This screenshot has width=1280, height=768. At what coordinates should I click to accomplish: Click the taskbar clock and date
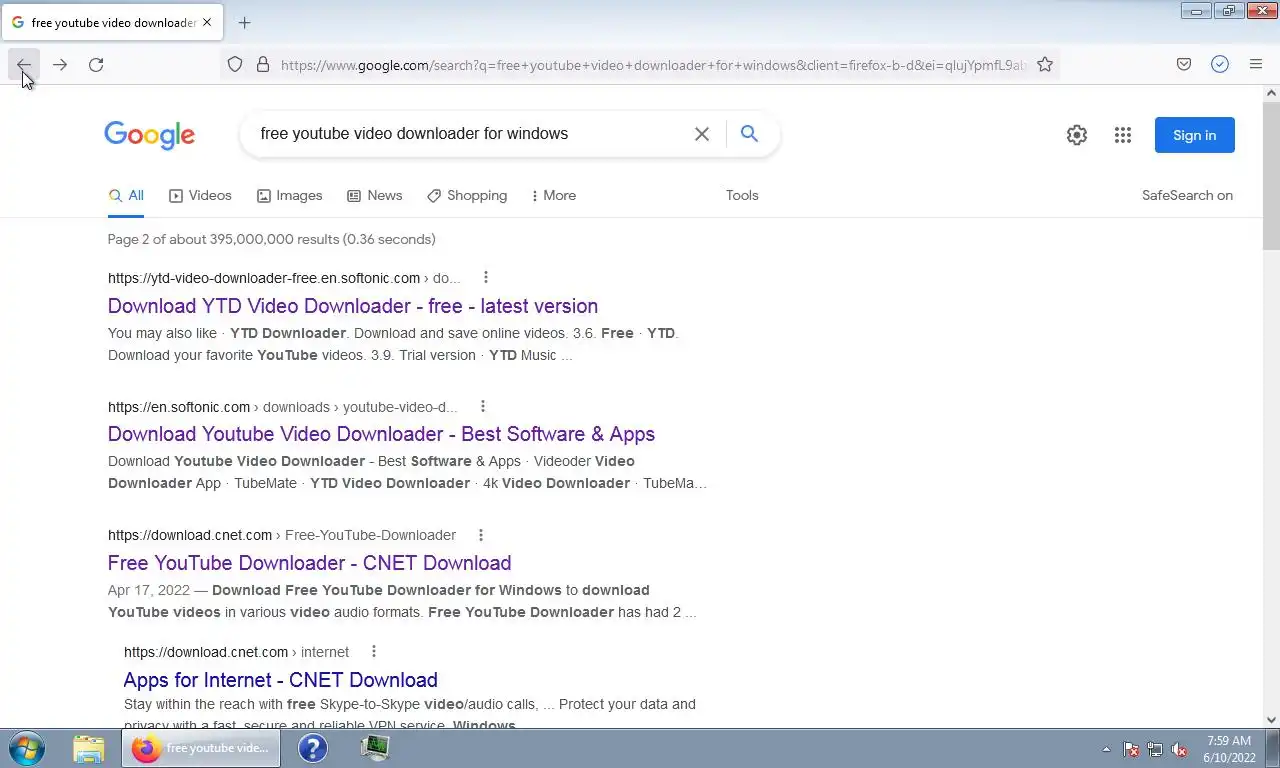[1228, 749]
